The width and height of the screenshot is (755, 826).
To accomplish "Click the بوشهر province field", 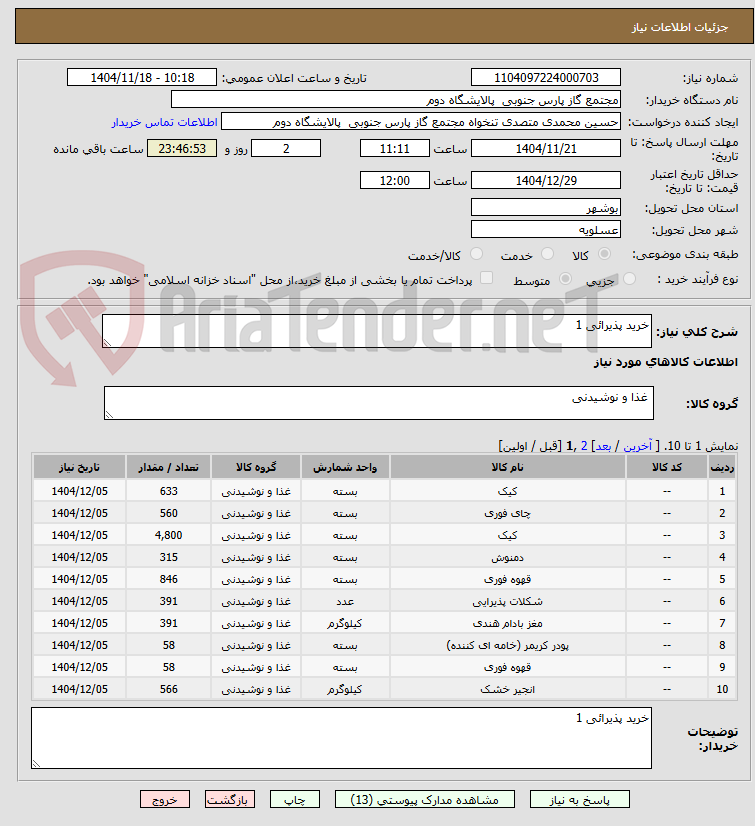I will click(x=546, y=208).
